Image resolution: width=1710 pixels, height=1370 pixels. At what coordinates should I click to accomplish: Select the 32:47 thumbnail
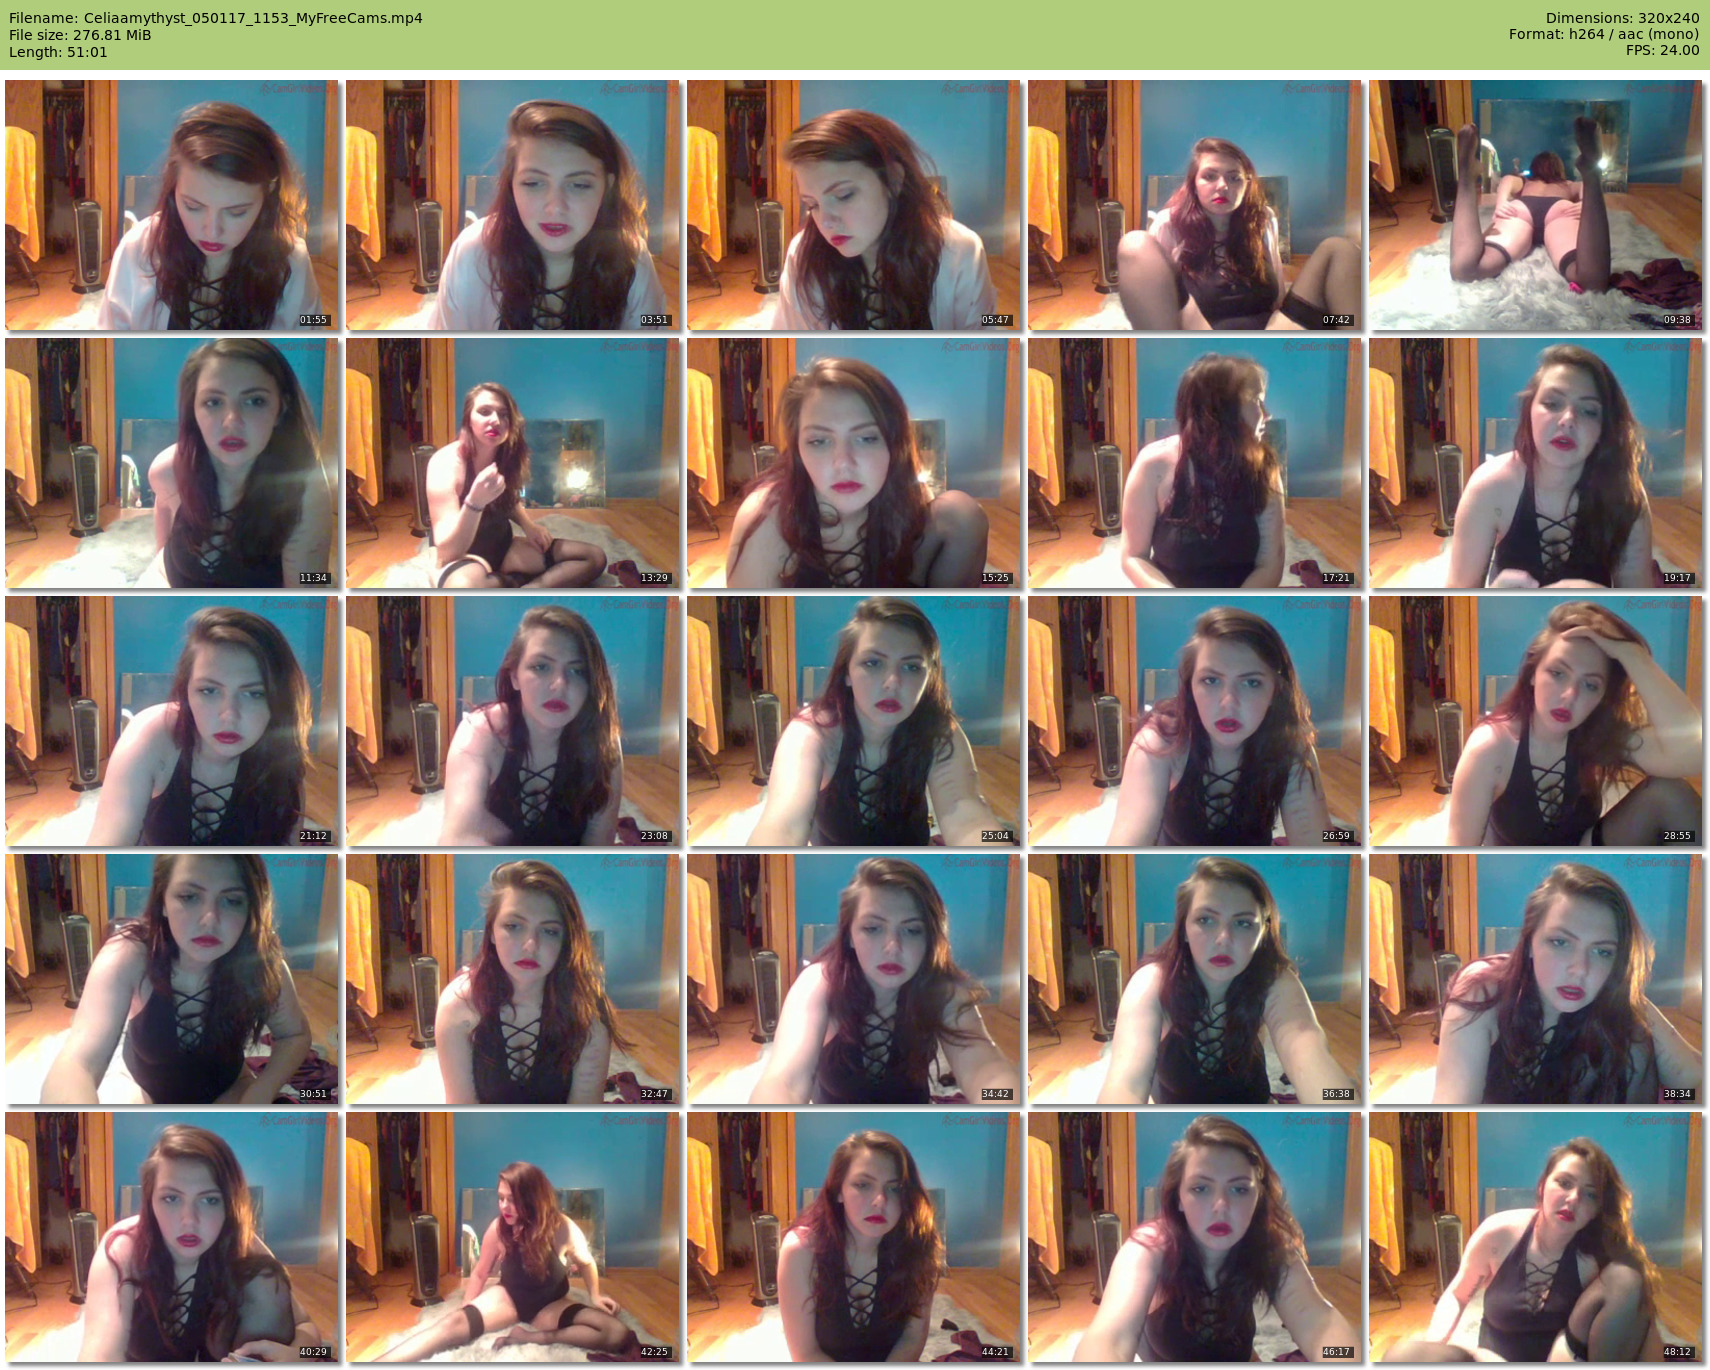pos(513,979)
